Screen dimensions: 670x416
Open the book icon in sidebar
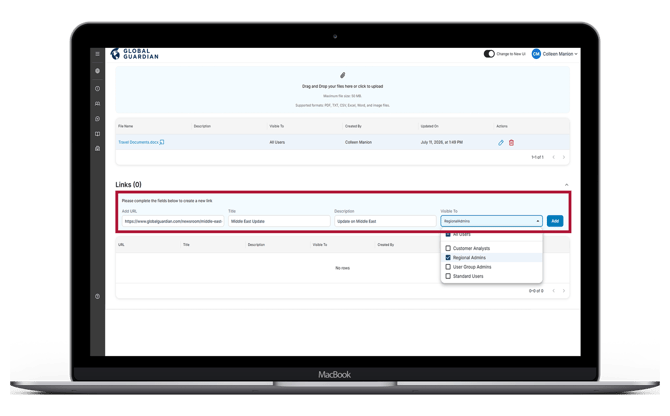pyautogui.click(x=97, y=134)
